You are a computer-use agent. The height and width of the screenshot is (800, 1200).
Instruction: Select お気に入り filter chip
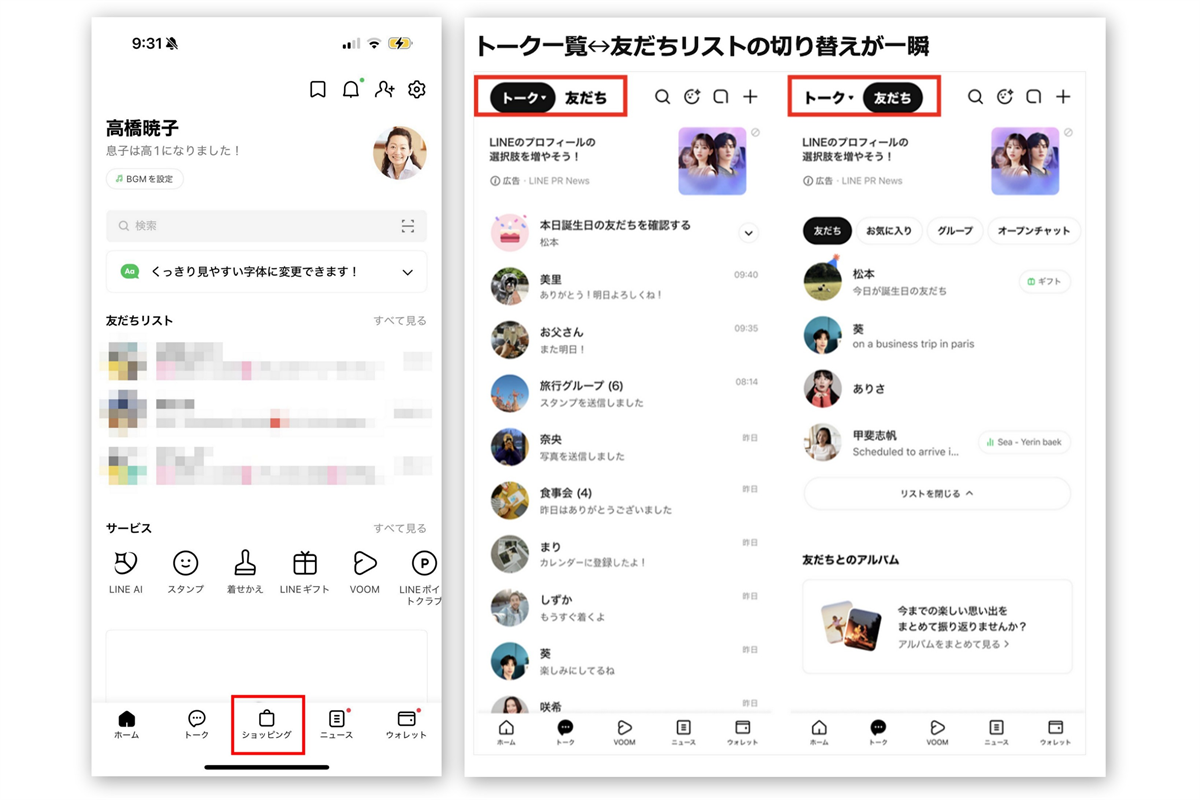click(889, 231)
